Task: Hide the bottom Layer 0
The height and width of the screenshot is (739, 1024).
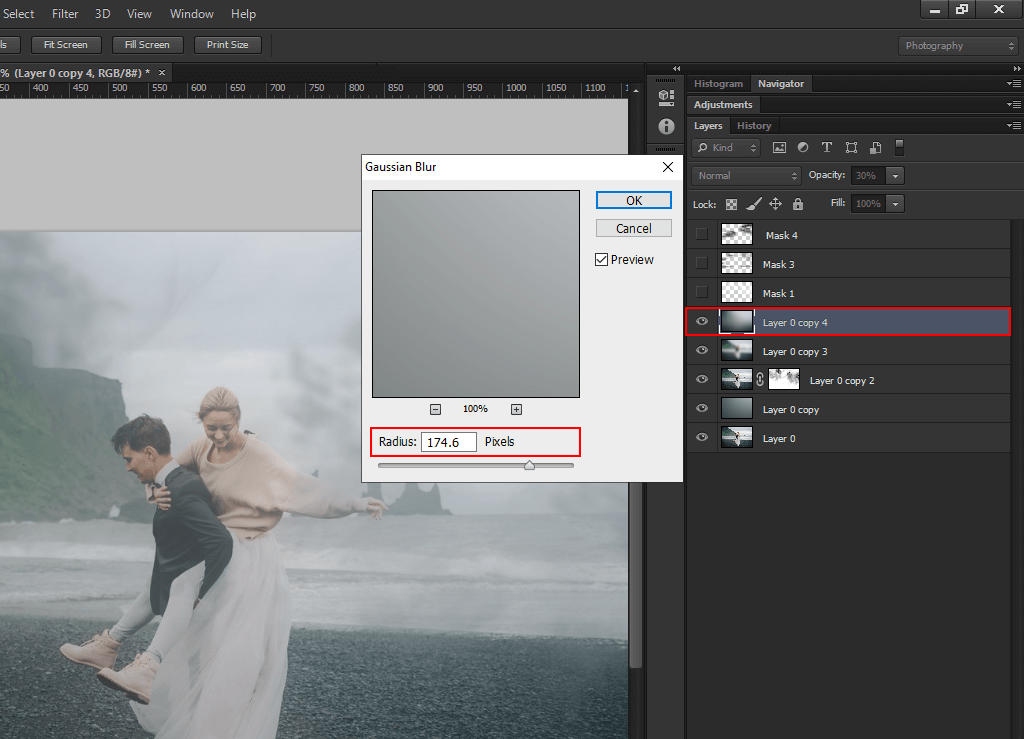Action: pos(702,437)
